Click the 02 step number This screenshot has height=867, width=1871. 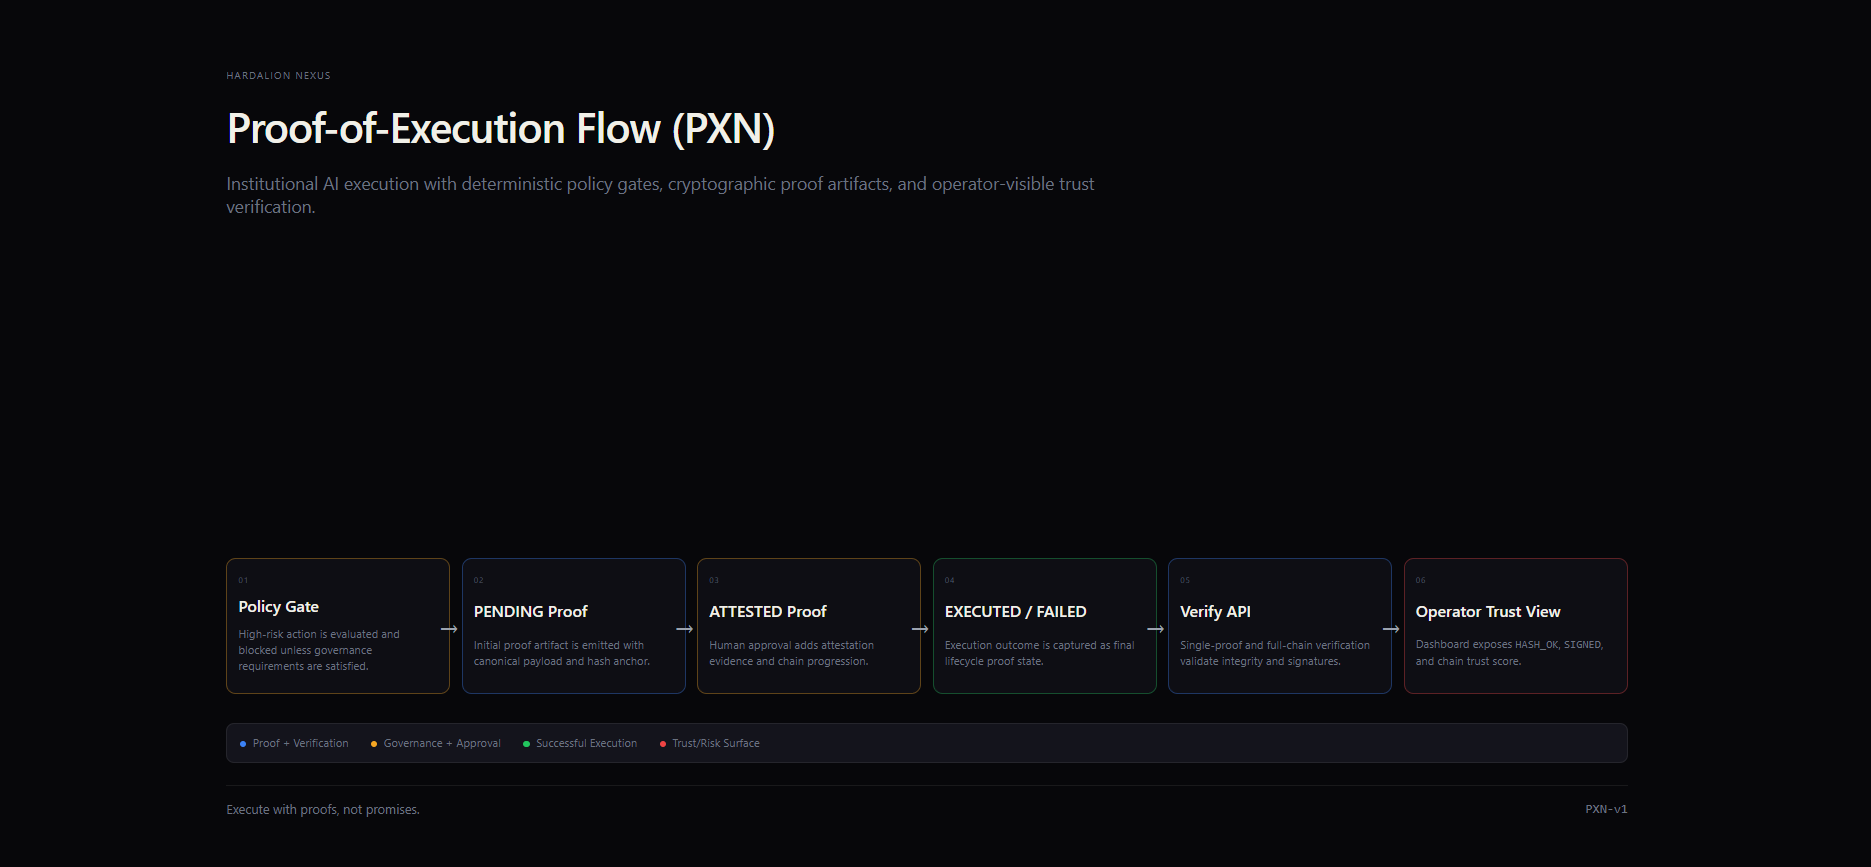click(x=479, y=580)
